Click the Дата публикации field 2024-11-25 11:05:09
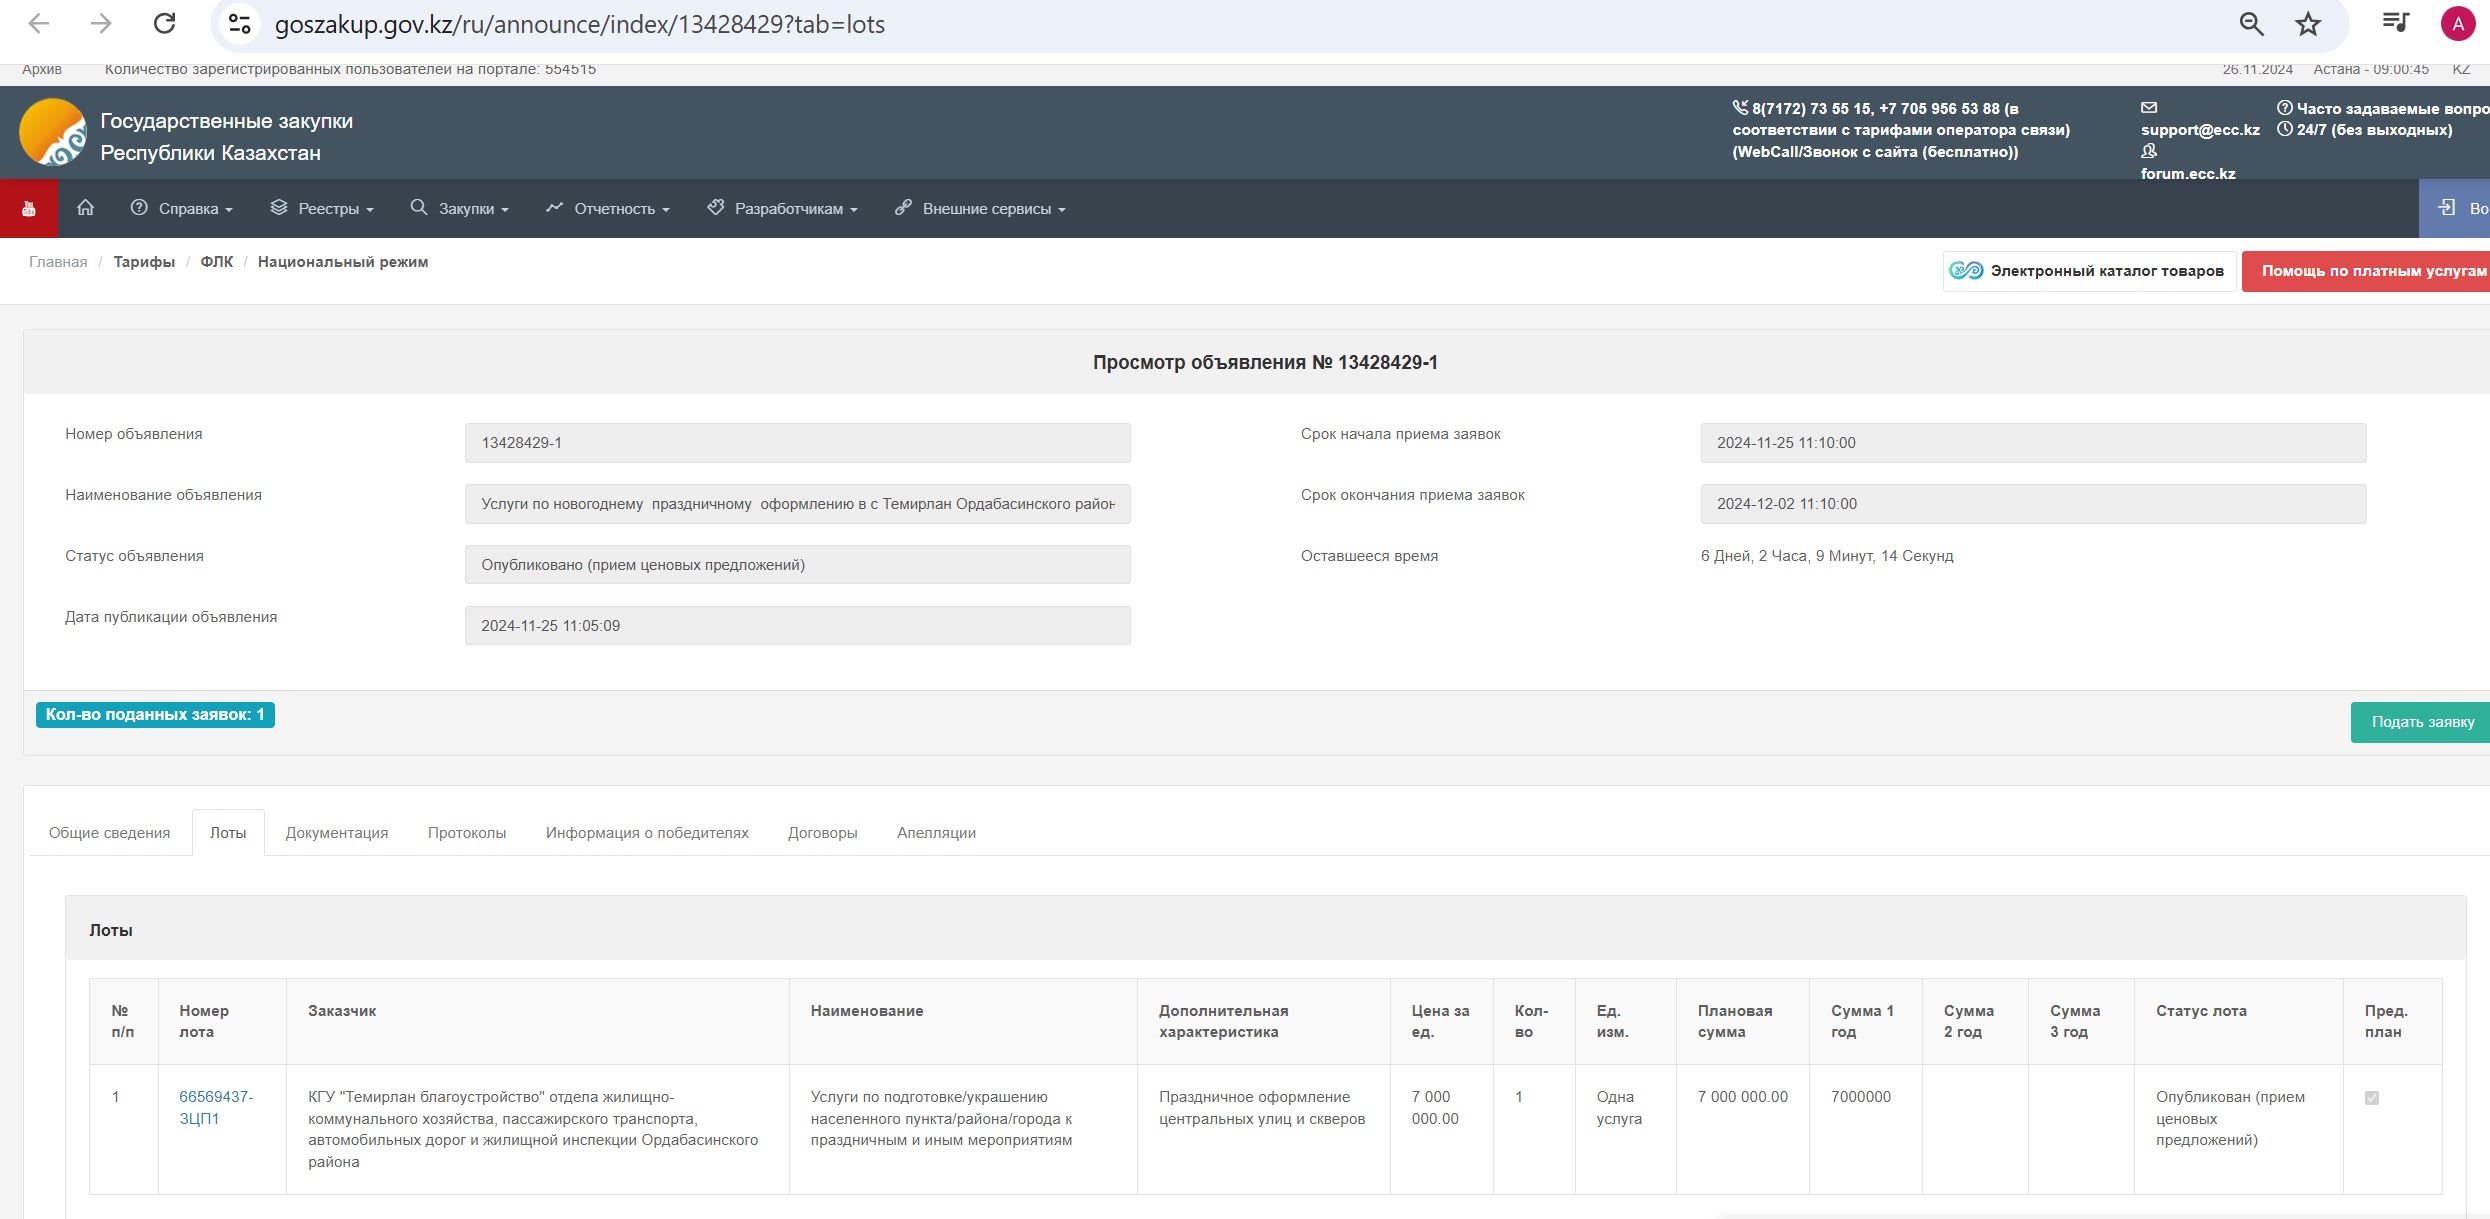 point(797,626)
